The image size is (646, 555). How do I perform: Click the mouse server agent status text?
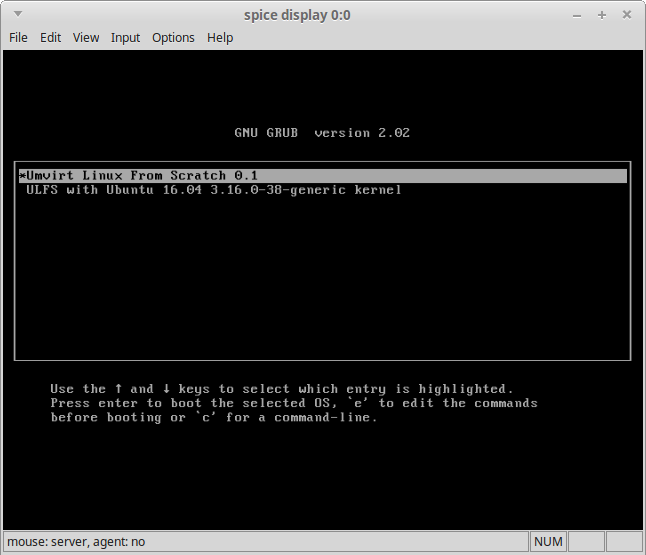(x=75, y=541)
